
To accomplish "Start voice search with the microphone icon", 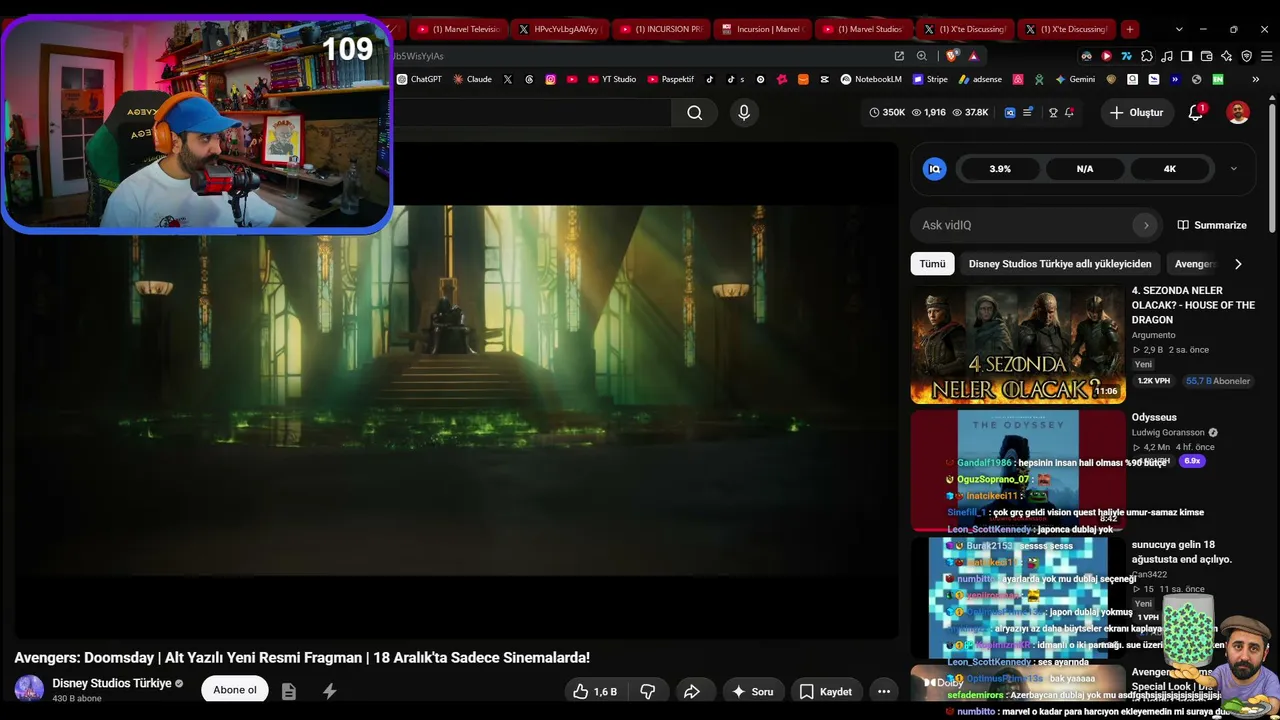I will click(743, 113).
